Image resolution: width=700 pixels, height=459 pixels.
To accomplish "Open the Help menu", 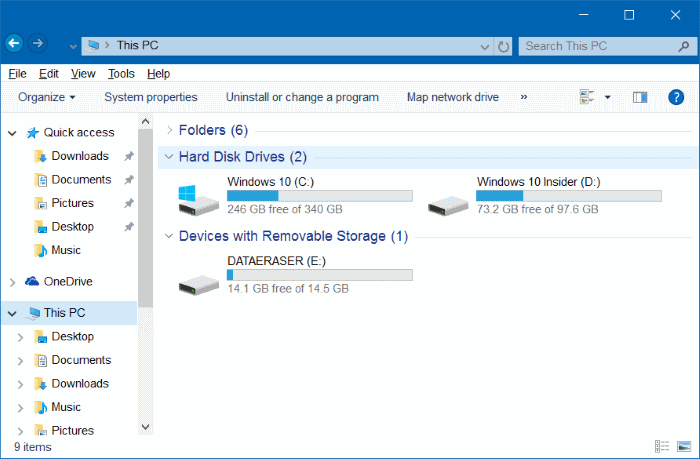I will tap(158, 74).
